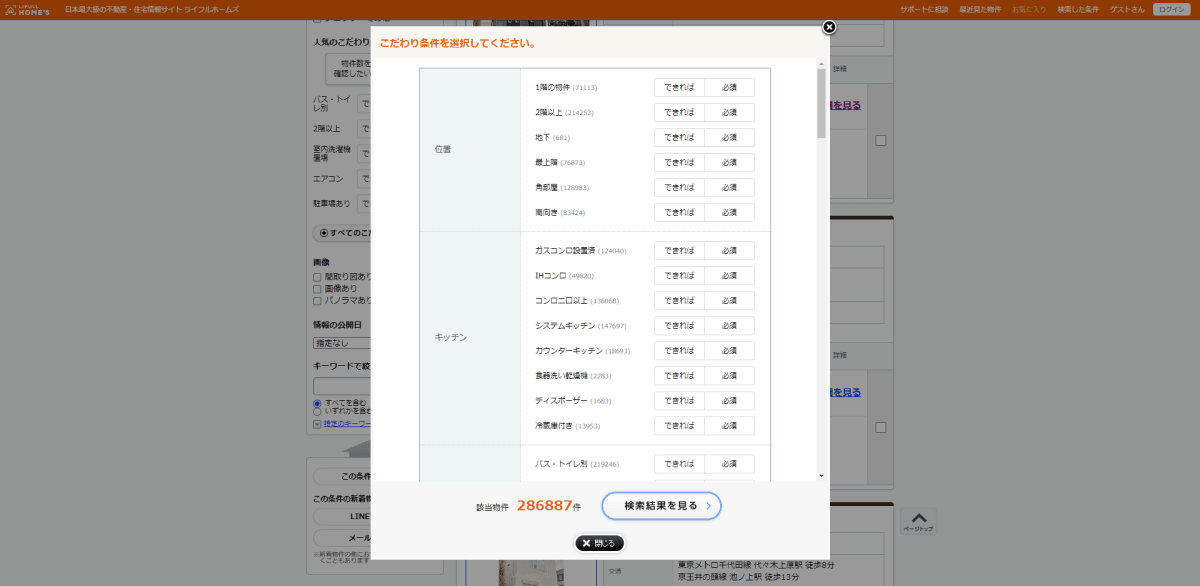Mark 2階以上 as 必須
This screenshot has width=1200, height=586.
pyautogui.click(x=730, y=113)
